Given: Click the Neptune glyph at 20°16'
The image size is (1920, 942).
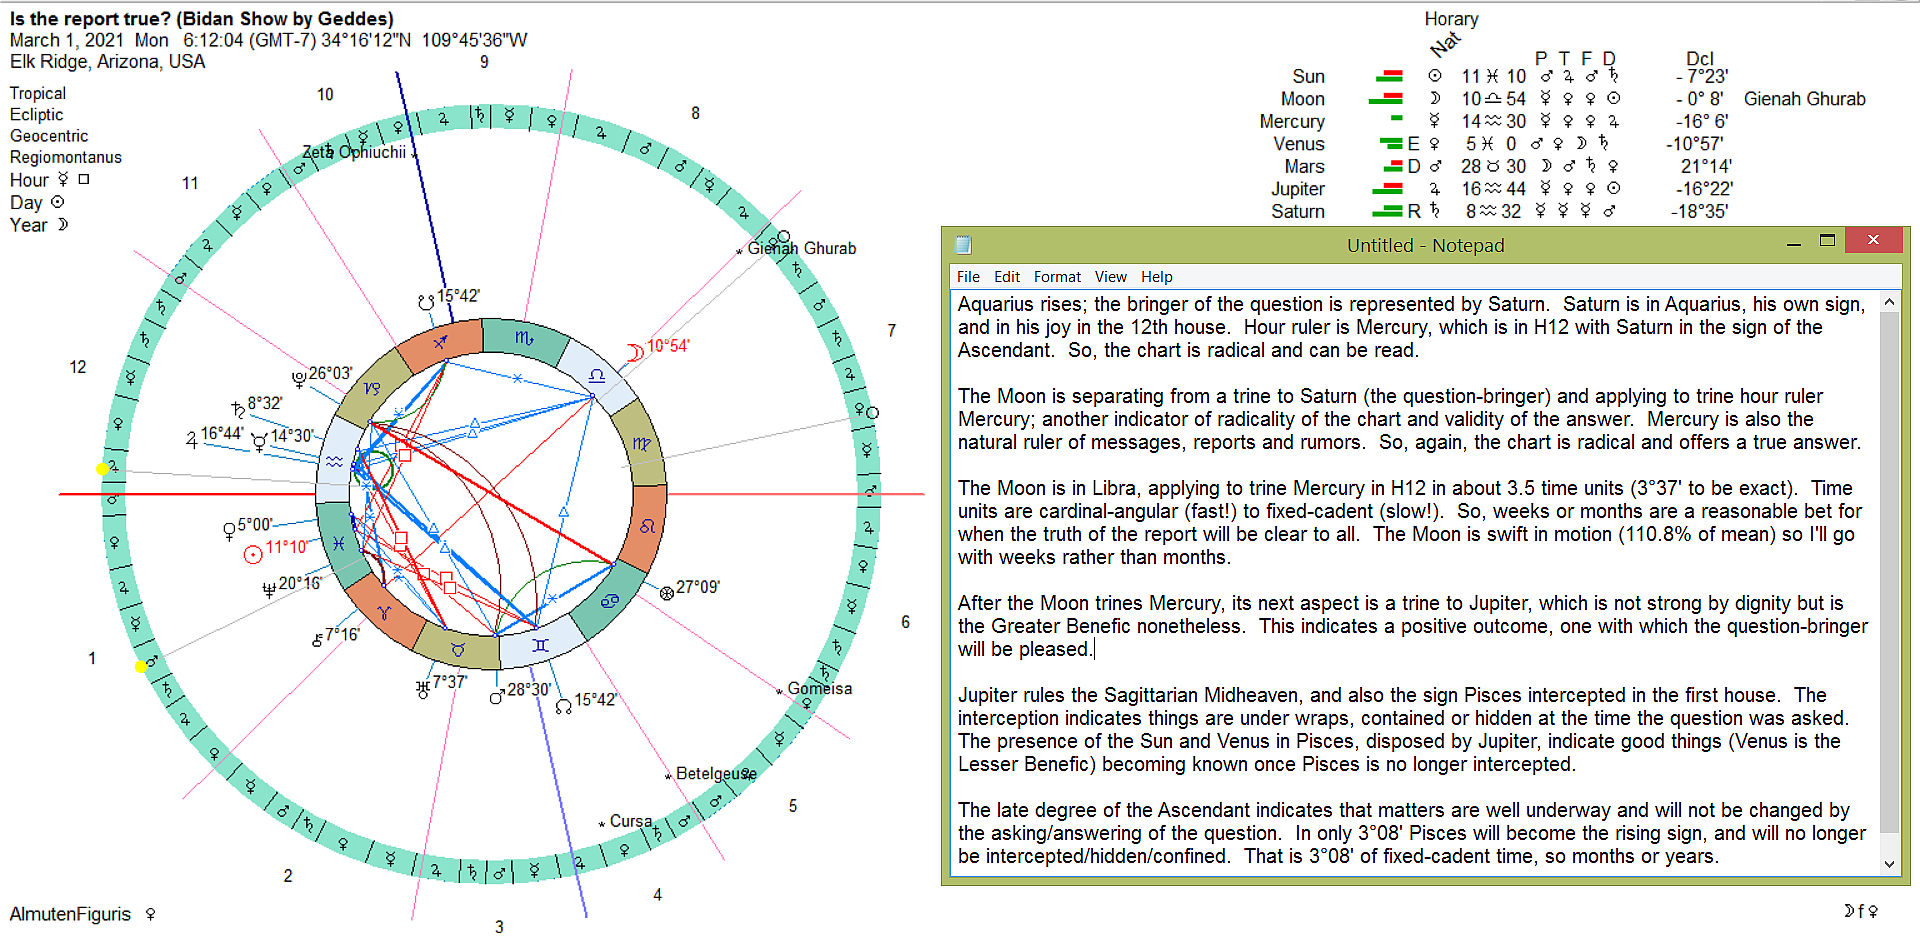Looking at the screenshot, I should click(268, 589).
